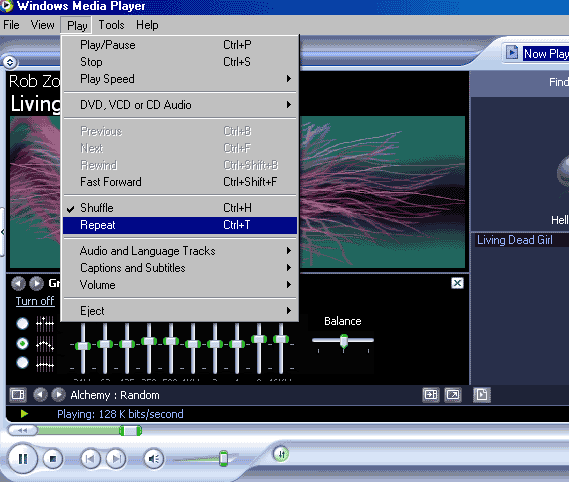Expand the Volume submenu
The height and width of the screenshot is (482, 569).
180,285
